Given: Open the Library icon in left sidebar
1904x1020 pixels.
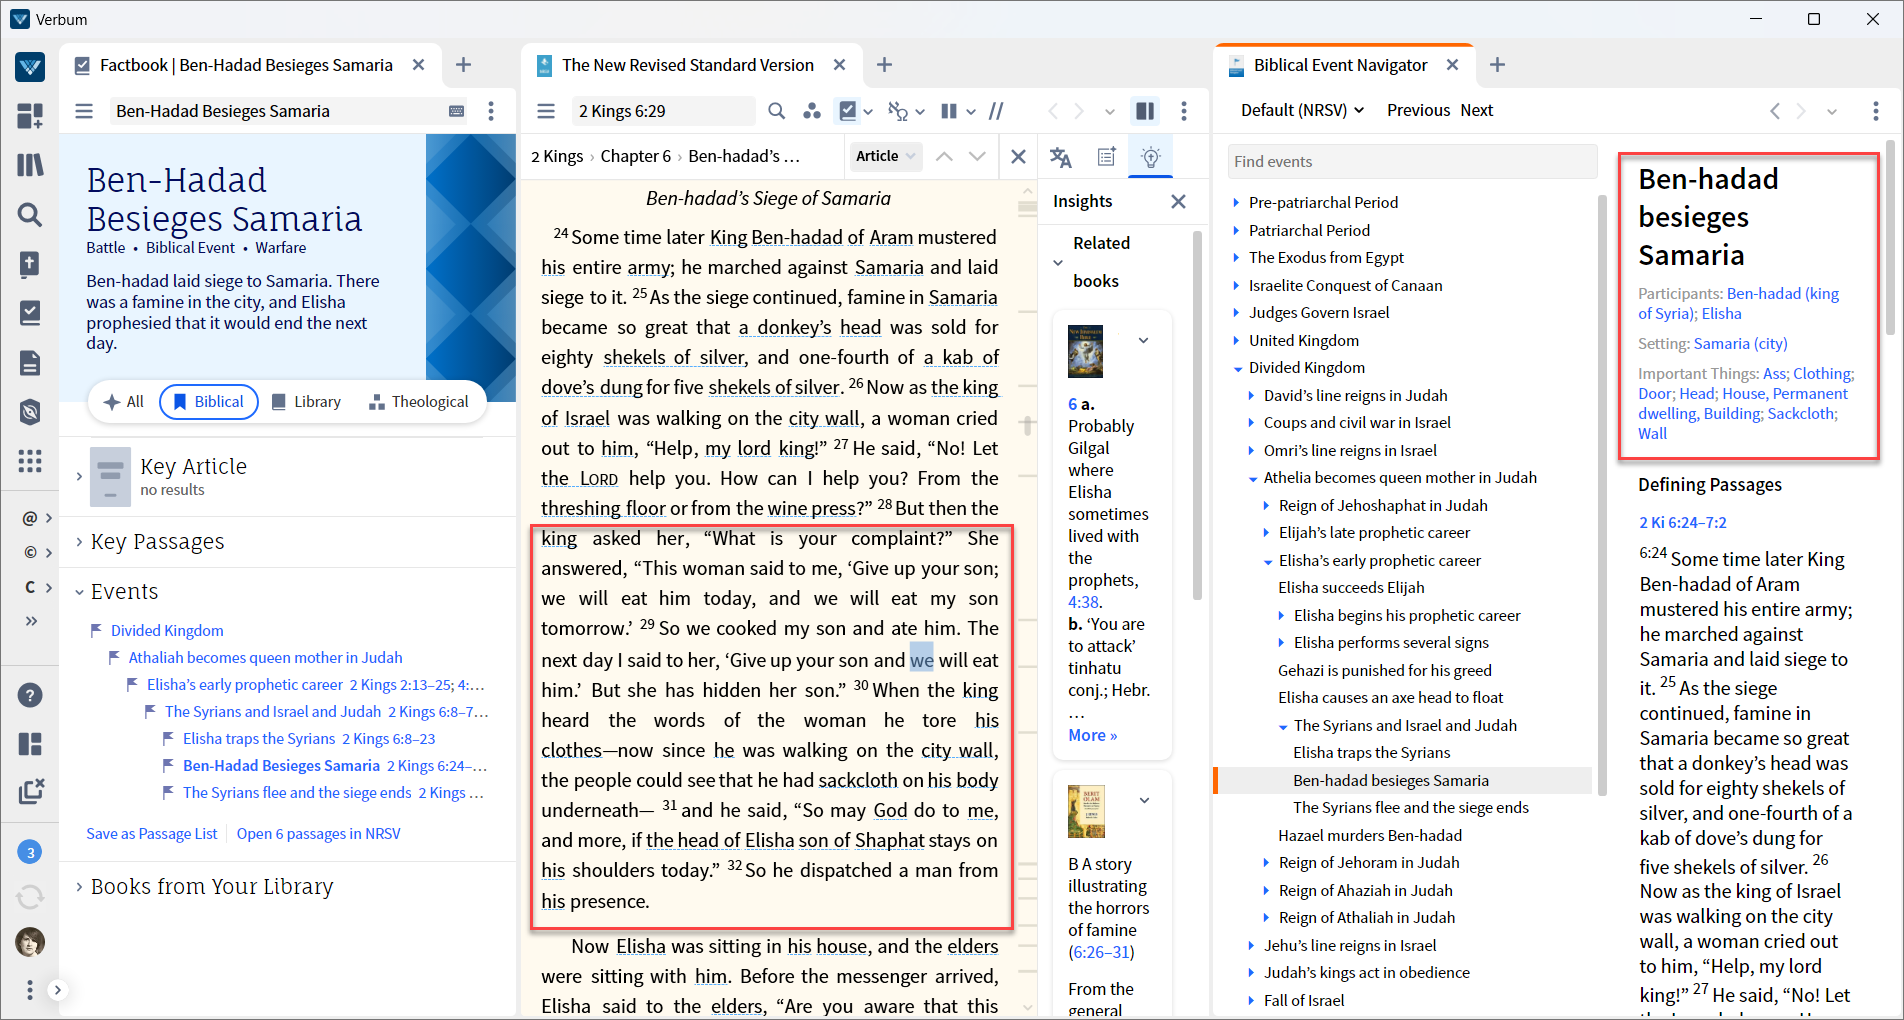Looking at the screenshot, I should [30, 164].
